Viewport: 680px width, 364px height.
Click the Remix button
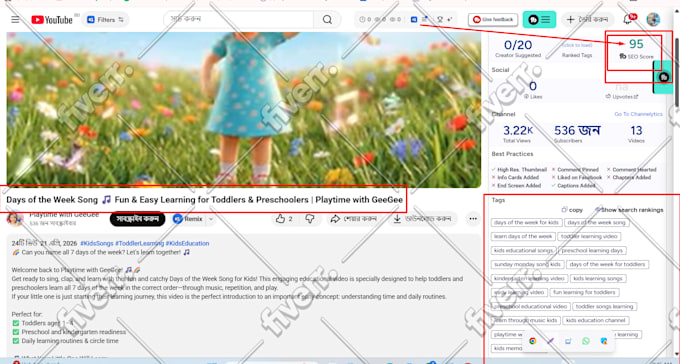click(188, 219)
